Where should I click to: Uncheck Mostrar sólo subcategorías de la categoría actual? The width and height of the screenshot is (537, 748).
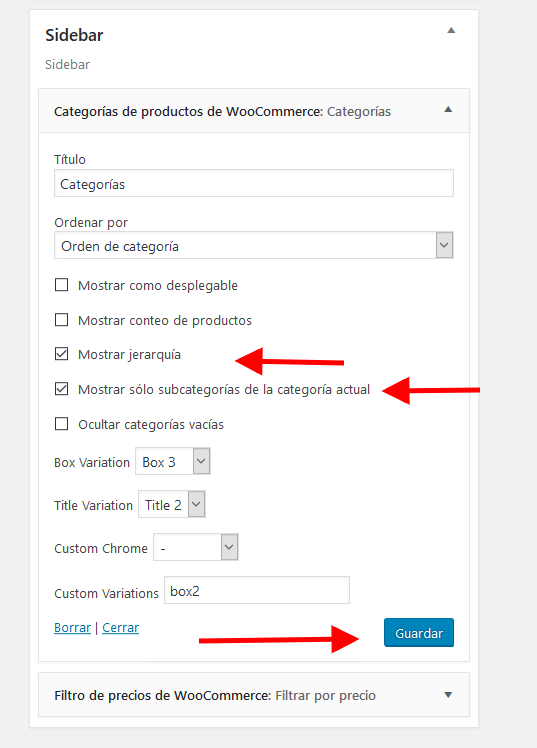(62, 389)
